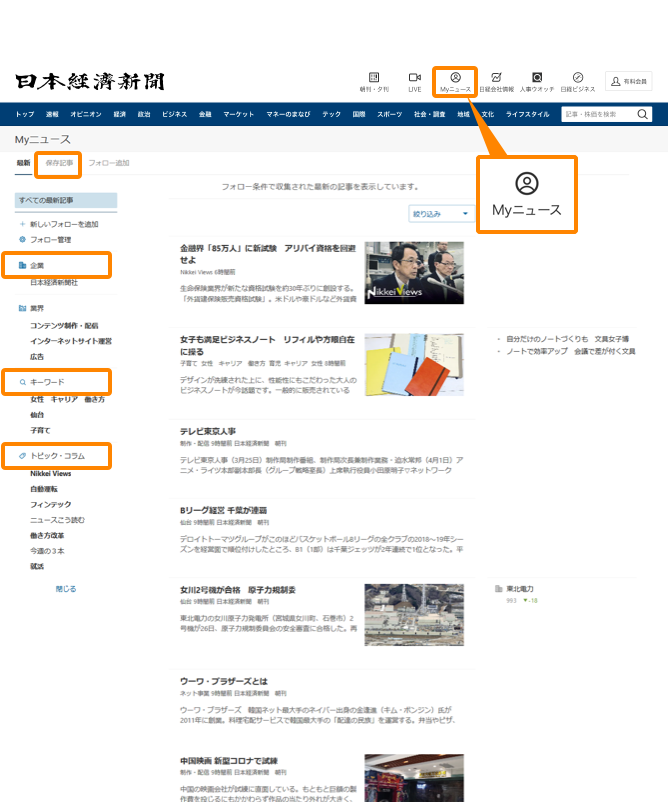The image size is (668, 802).
Task: Select マーケット in the navigation bar
Action: [238, 114]
